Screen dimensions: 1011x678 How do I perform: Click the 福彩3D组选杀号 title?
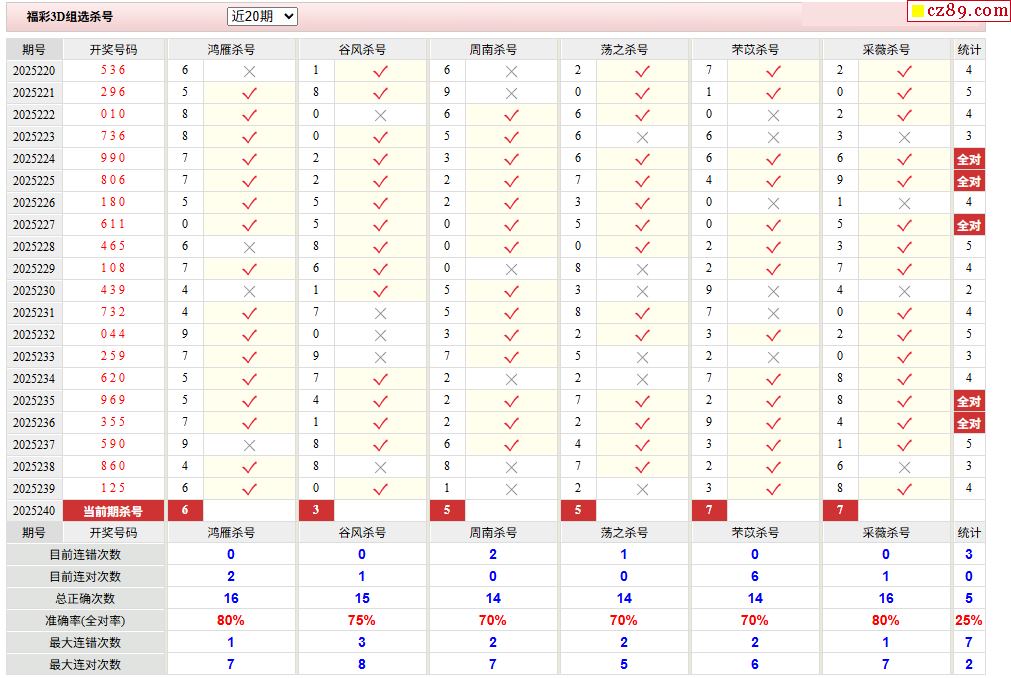point(70,17)
